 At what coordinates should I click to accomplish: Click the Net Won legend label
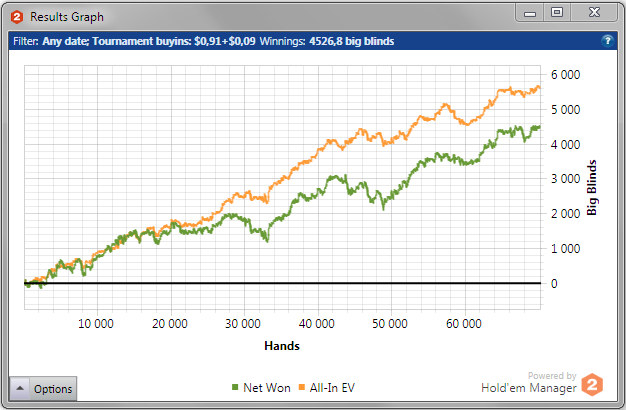pos(267,388)
